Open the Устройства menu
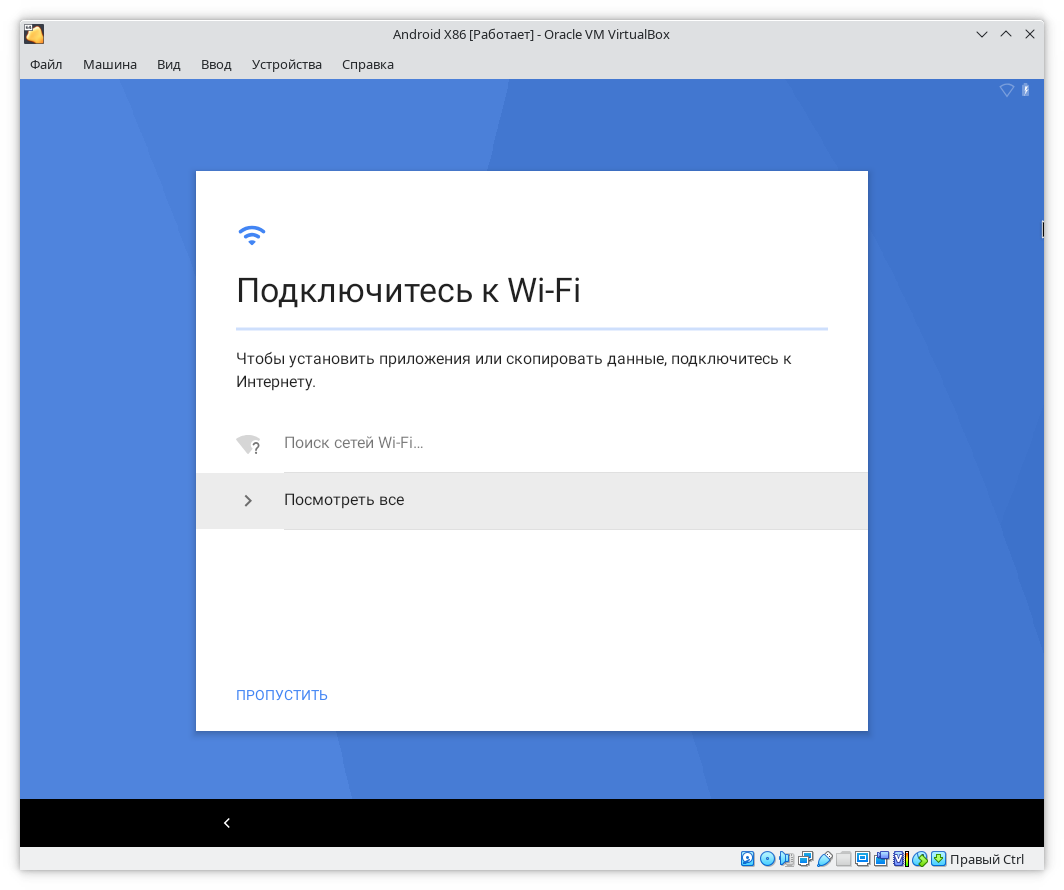Viewport: 1064px width, 890px height. [x=287, y=64]
